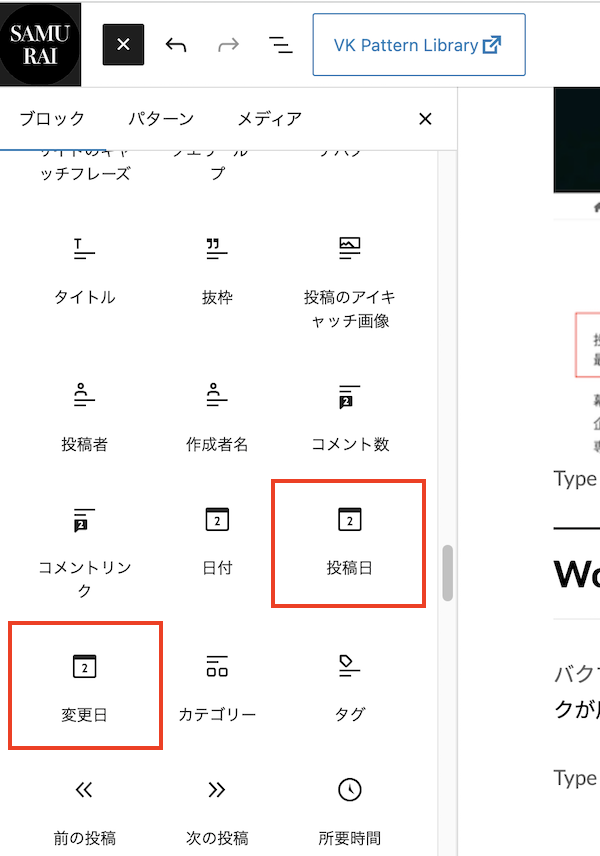Switch to the パターン tab
Image resolution: width=600 pixels, height=856 pixels.
click(161, 118)
